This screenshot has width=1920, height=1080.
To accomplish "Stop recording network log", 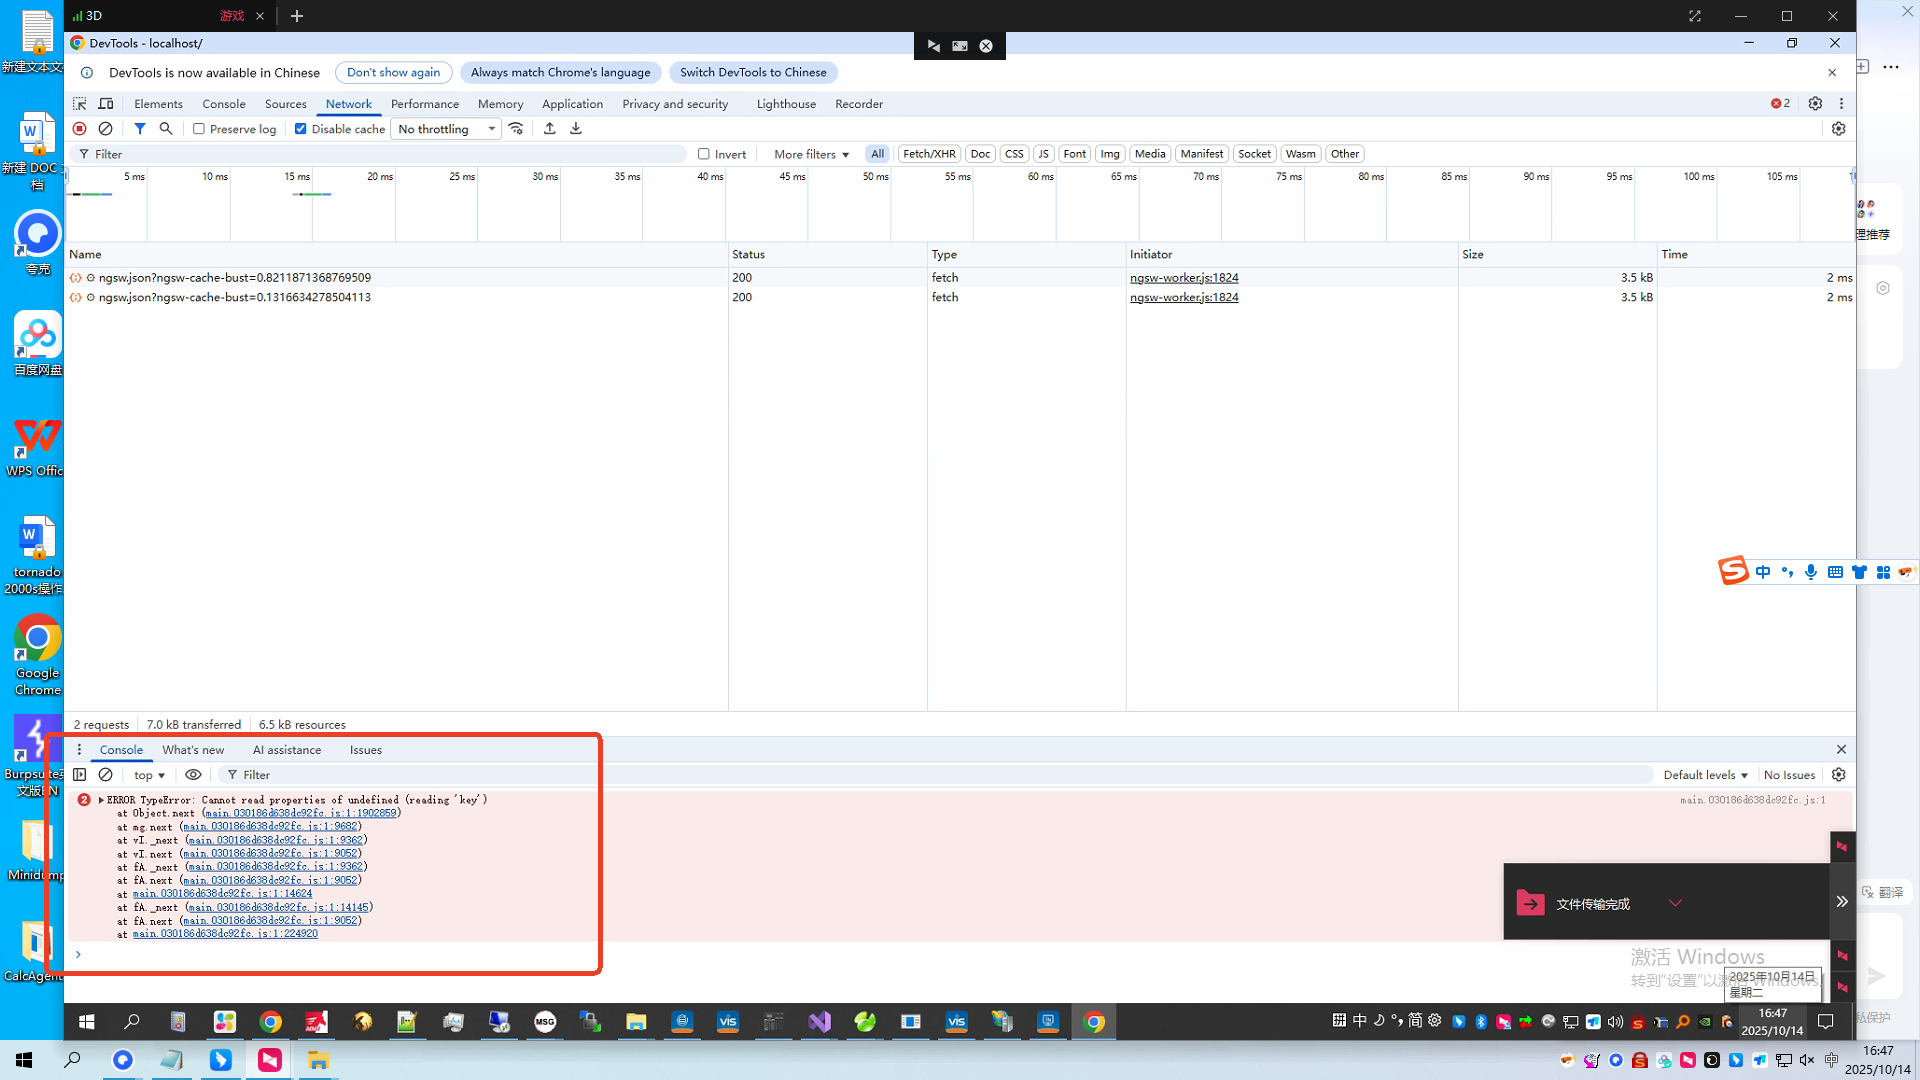I will [x=80, y=129].
